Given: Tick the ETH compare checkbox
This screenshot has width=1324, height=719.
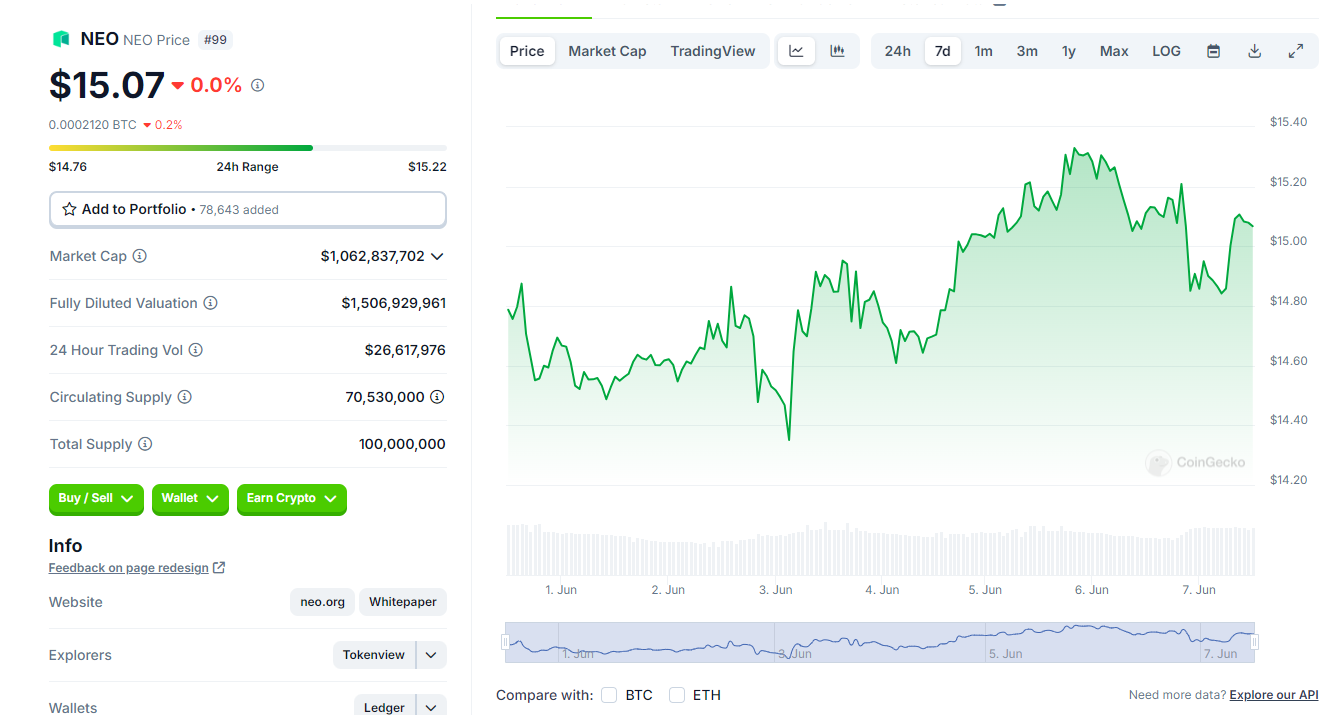Looking at the screenshot, I should pos(677,695).
